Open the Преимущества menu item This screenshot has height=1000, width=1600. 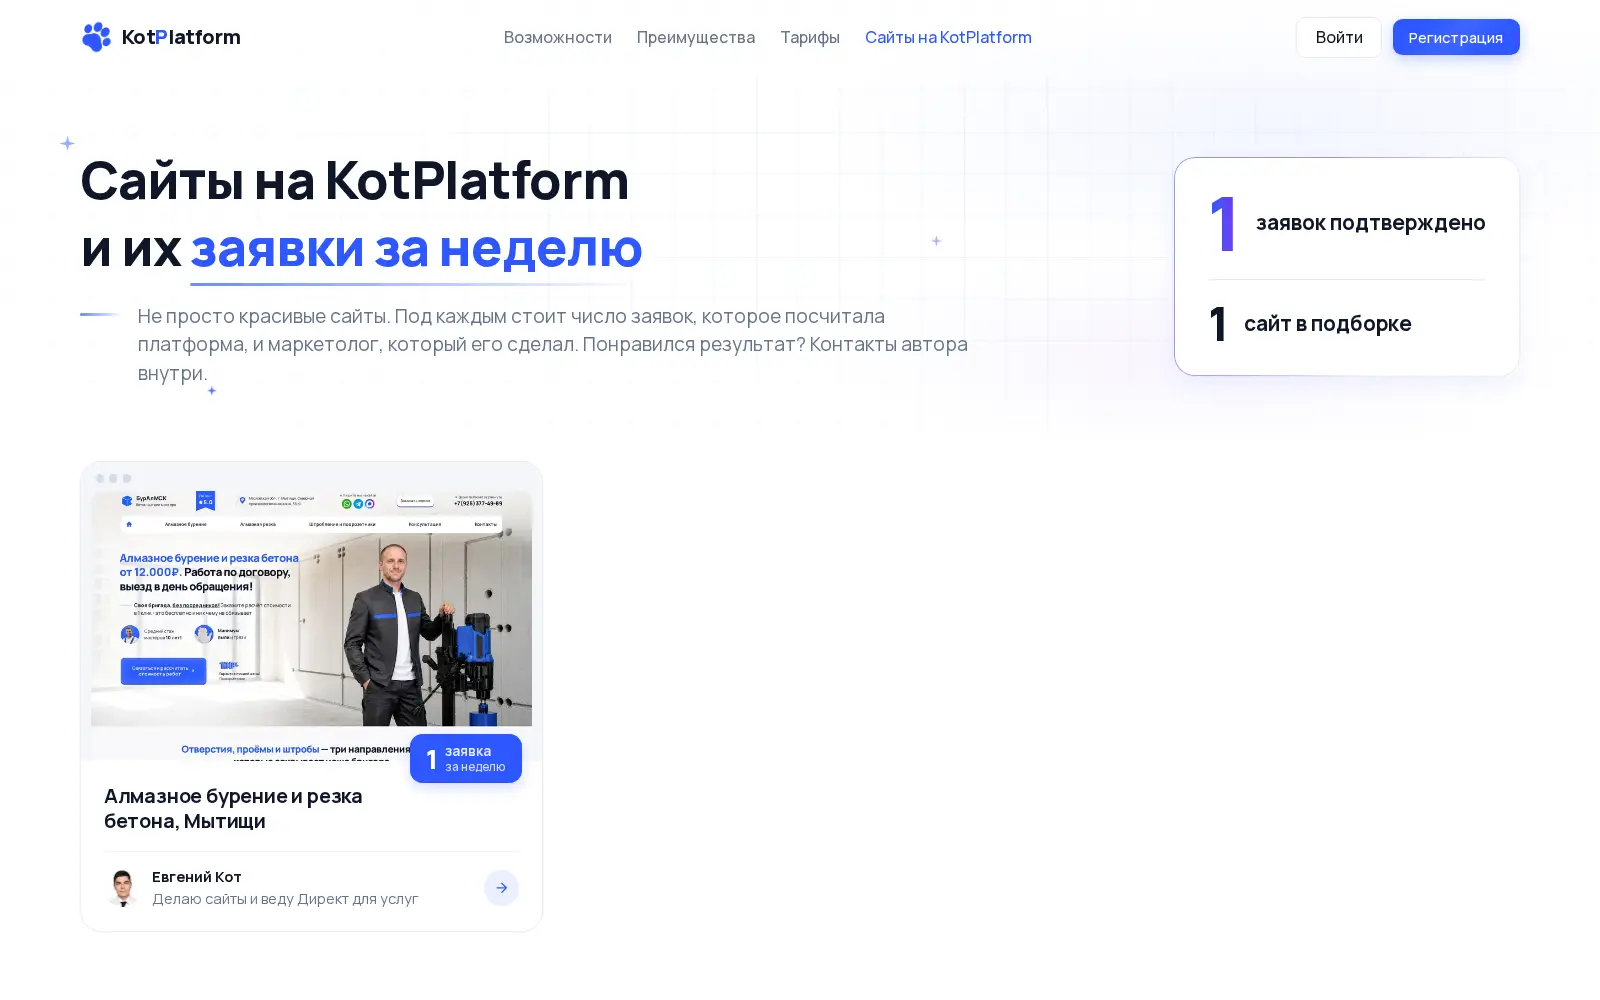(696, 37)
